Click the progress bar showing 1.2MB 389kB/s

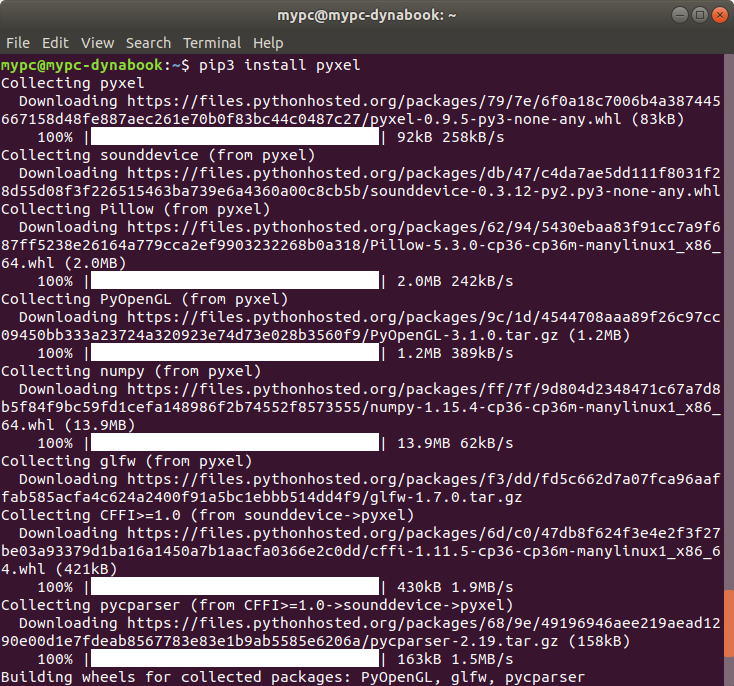235,353
